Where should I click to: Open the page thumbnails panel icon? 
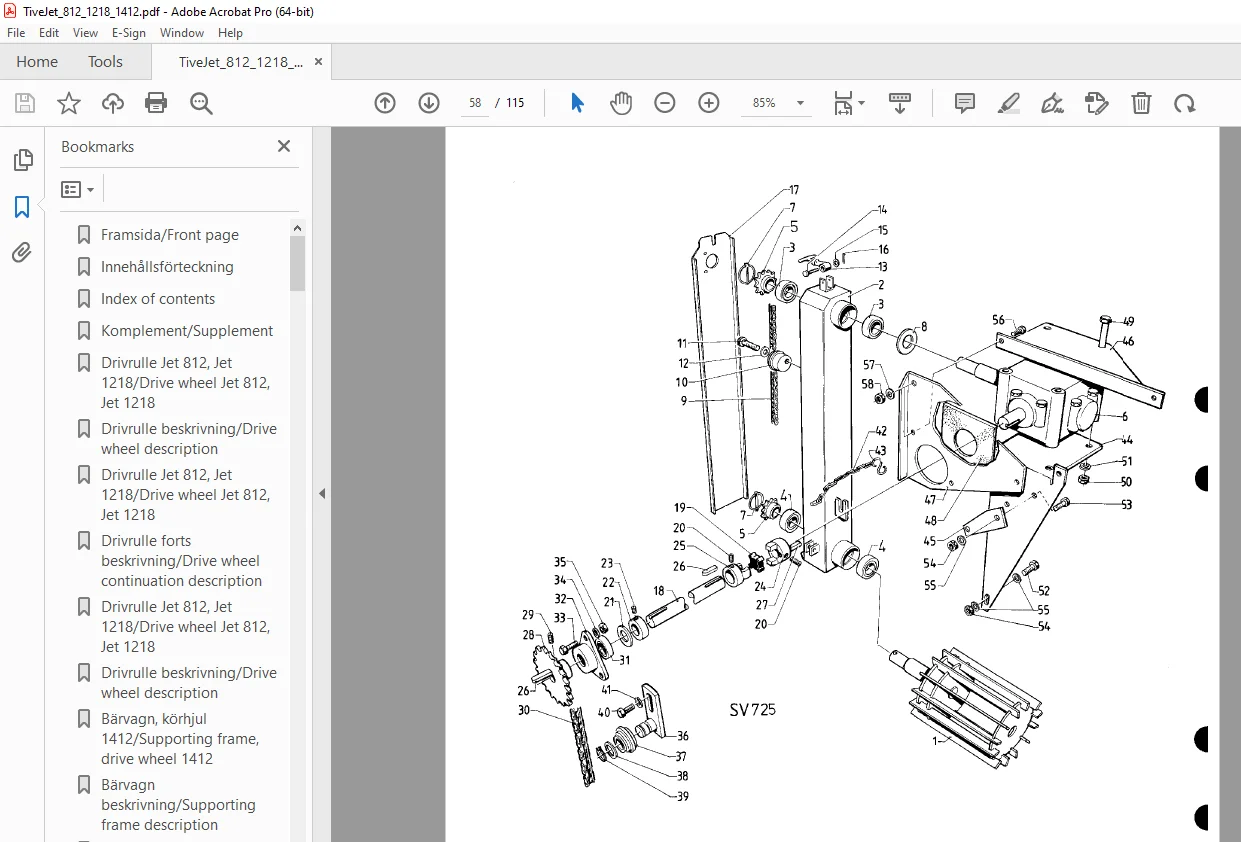click(22, 160)
